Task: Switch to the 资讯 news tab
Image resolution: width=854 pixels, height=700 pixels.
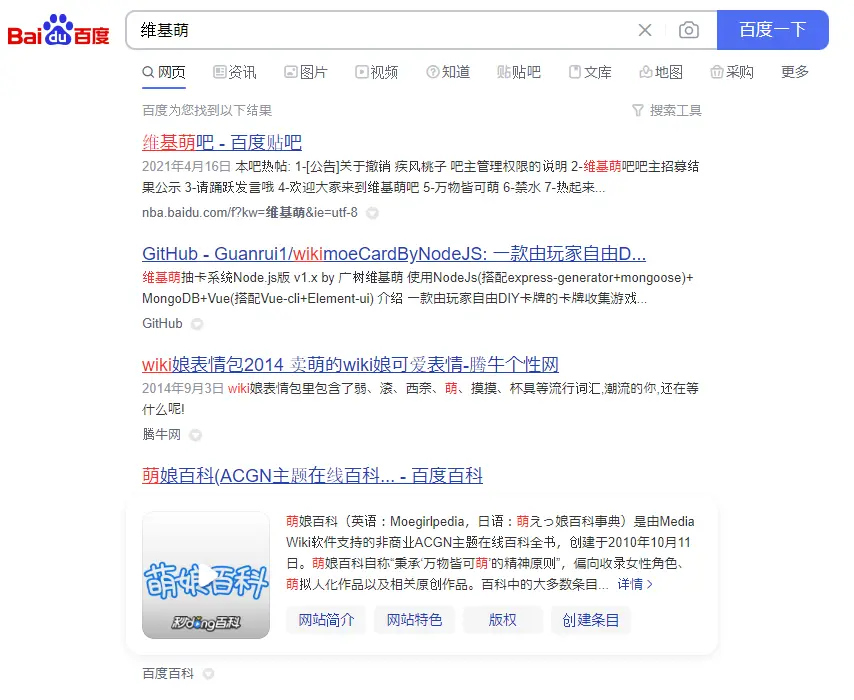Action: [235, 72]
